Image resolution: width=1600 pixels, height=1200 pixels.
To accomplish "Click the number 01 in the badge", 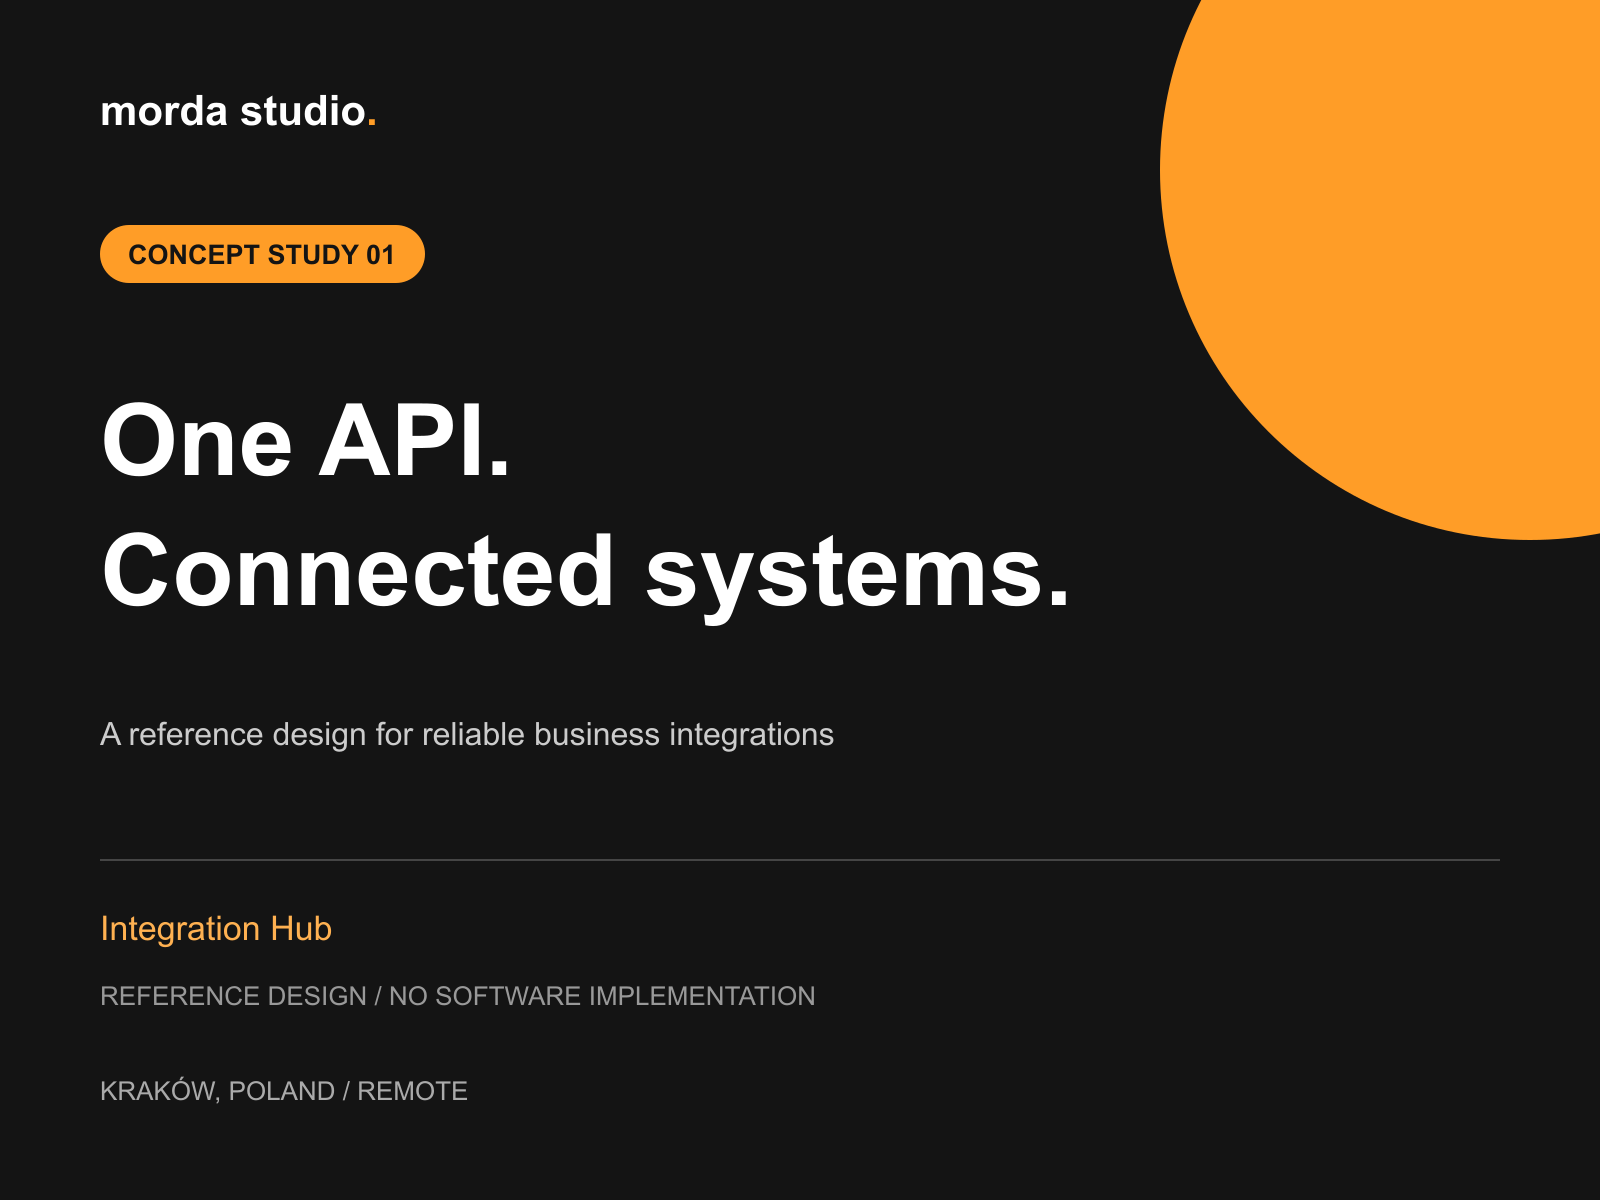I will coord(380,255).
